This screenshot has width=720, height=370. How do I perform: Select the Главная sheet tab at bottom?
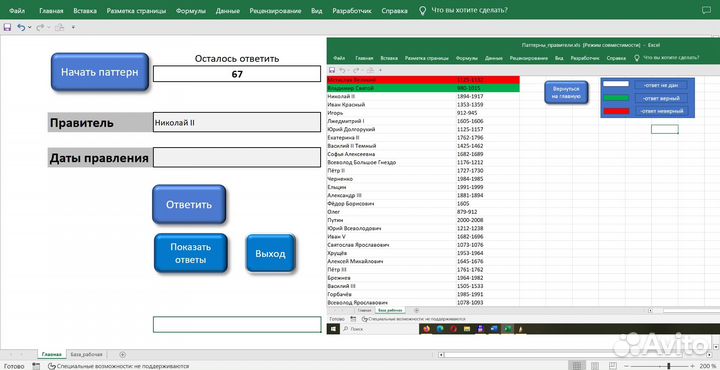pyautogui.click(x=51, y=354)
